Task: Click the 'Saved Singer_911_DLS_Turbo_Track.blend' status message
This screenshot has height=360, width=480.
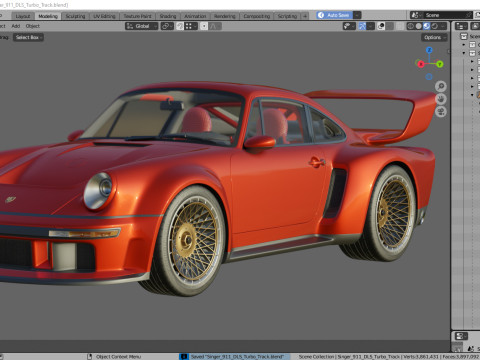Action: (237, 357)
